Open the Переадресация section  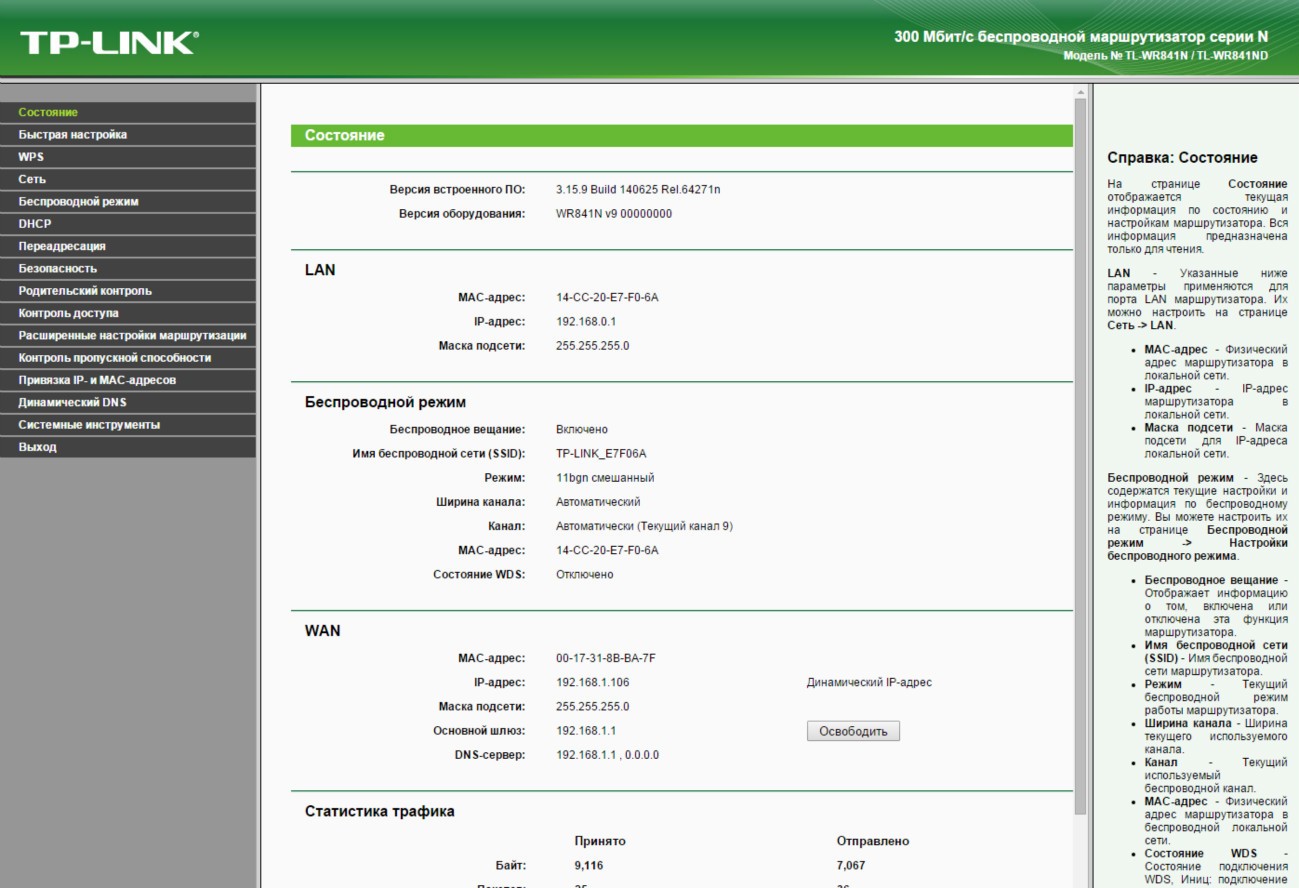coord(62,246)
